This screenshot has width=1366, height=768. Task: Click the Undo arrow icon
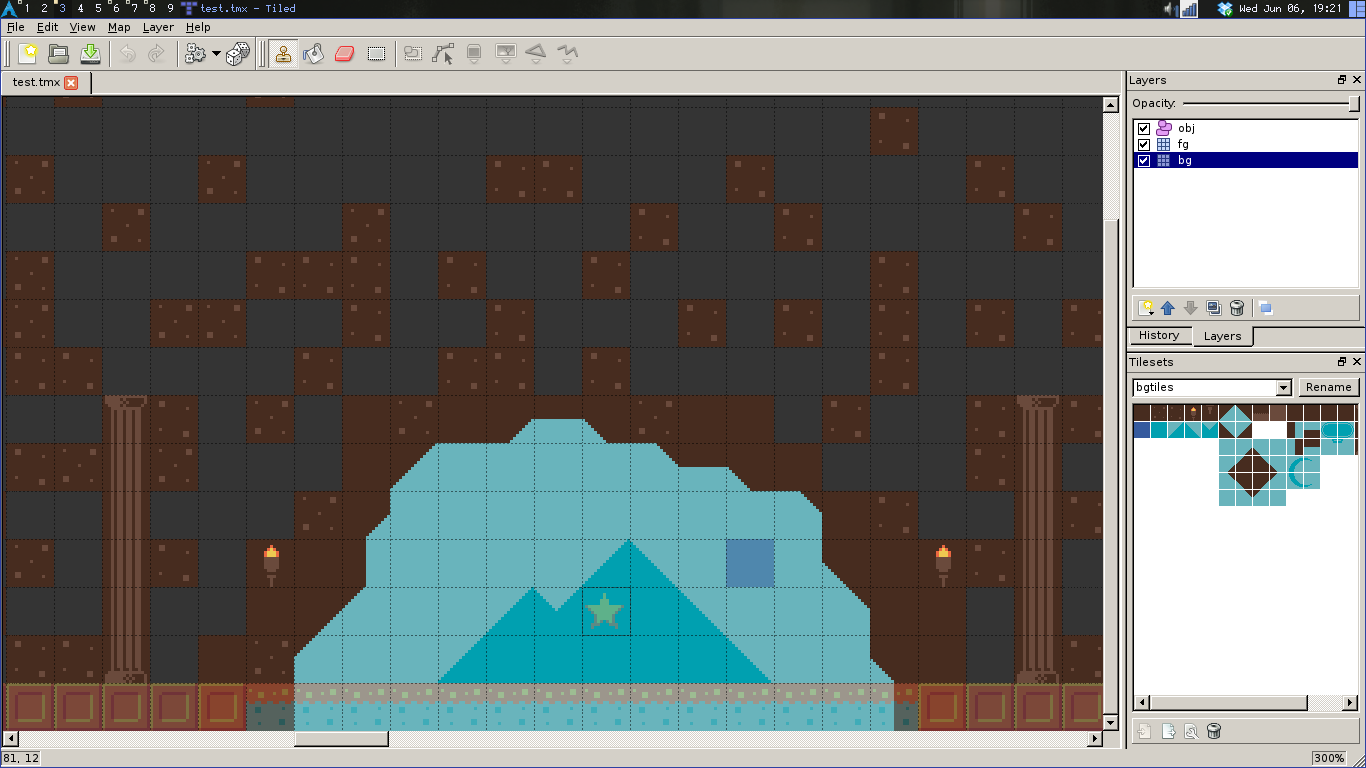[x=128, y=54]
